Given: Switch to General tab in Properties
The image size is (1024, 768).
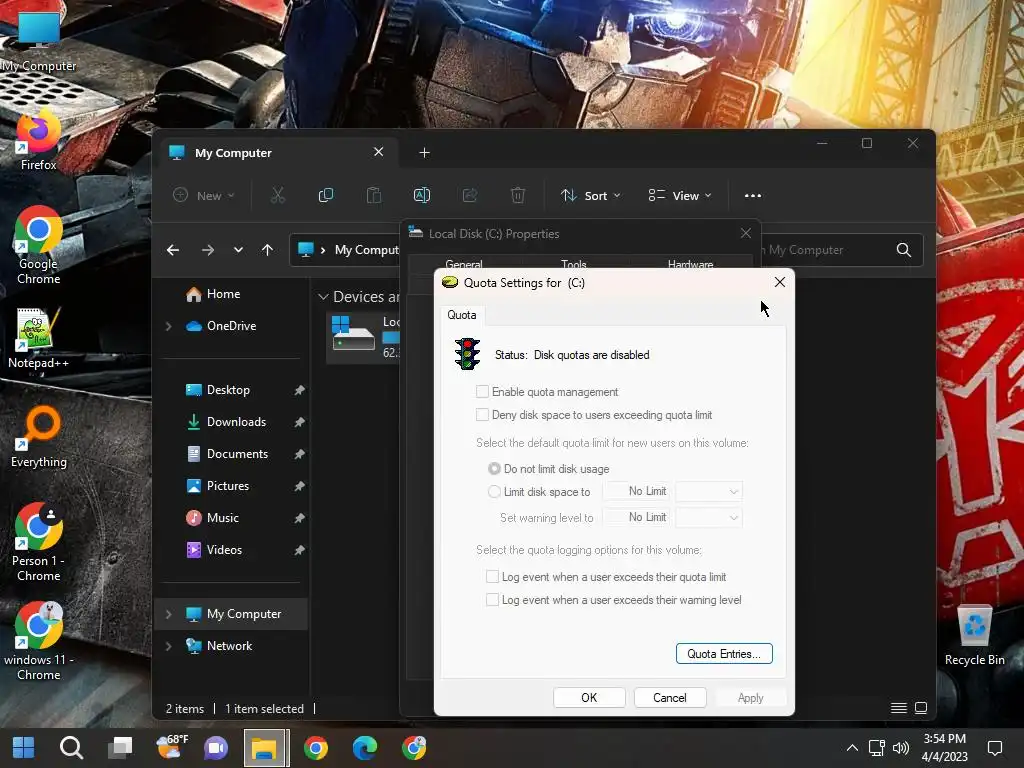Looking at the screenshot, I should (464, 263).
